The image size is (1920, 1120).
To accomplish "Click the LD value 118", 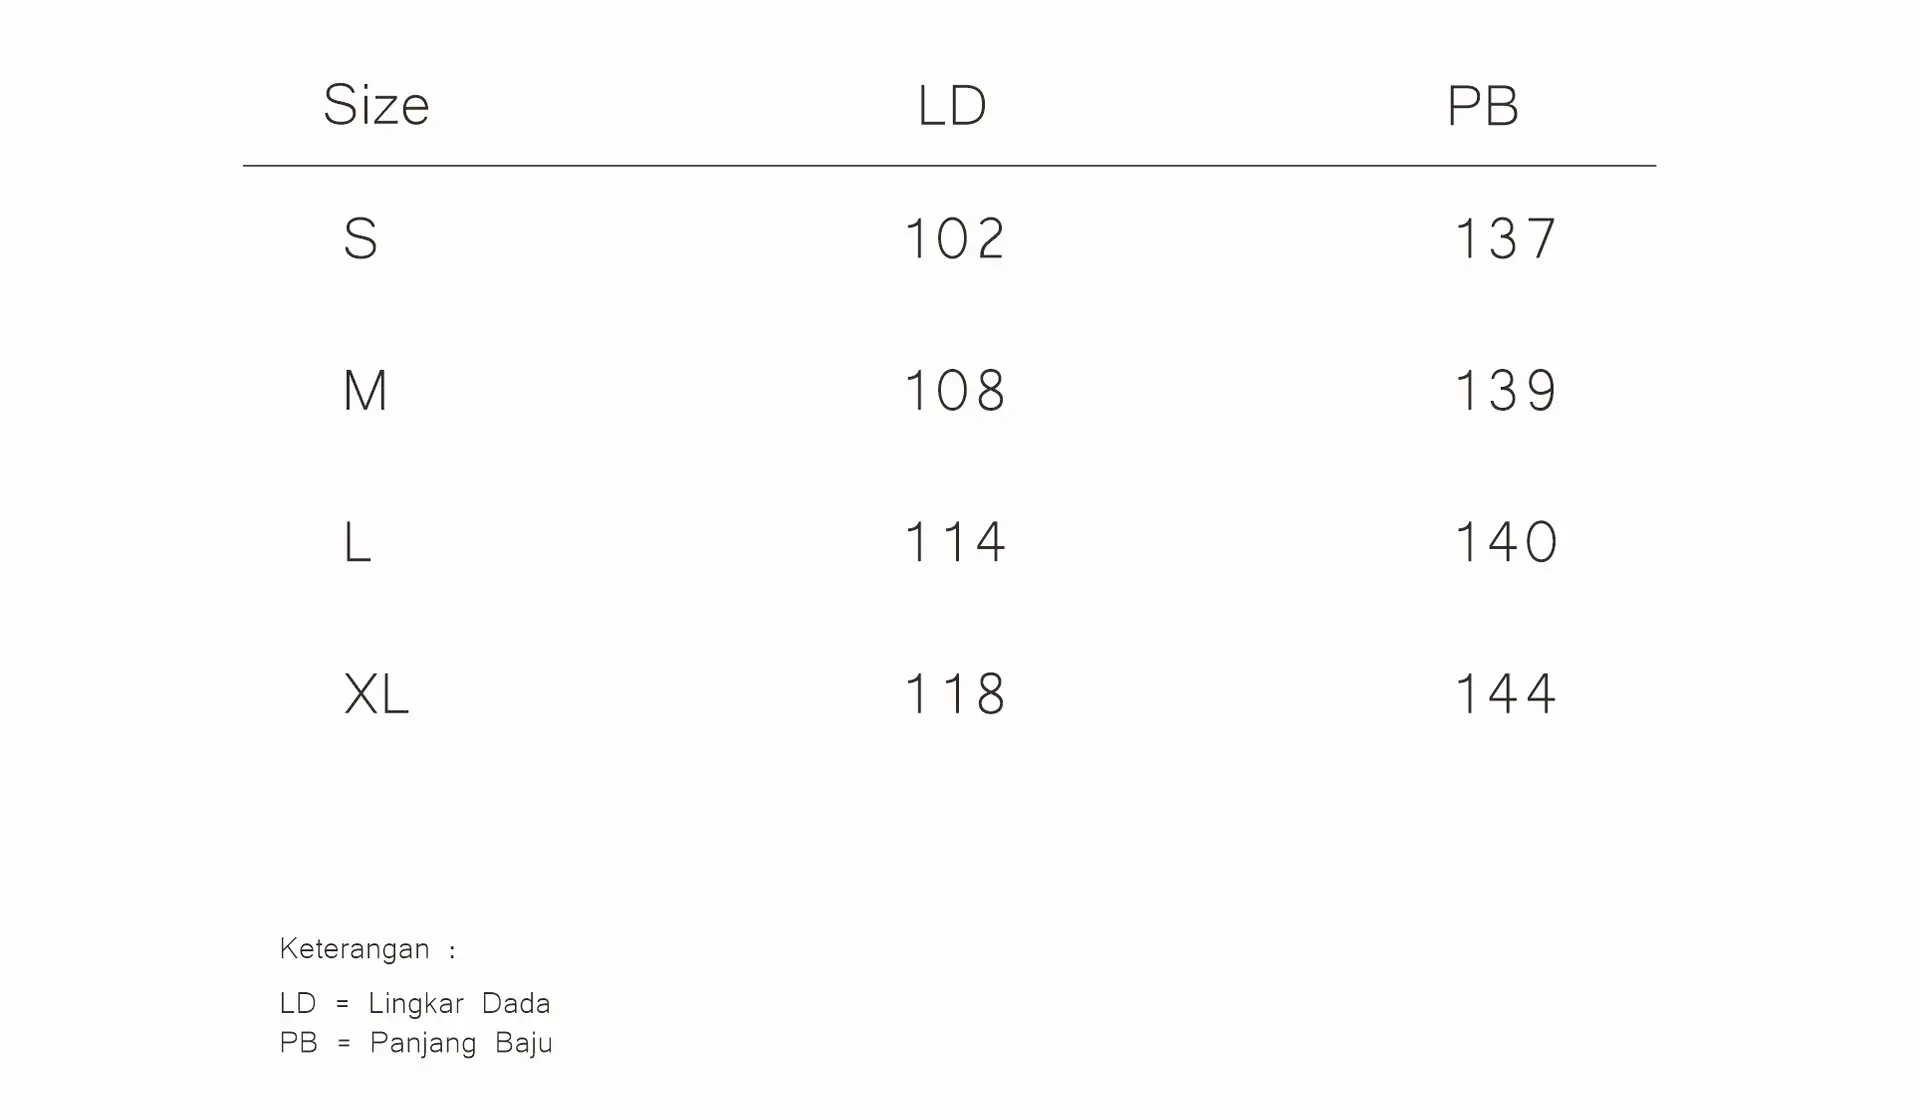I will click(x=954, y=694).
